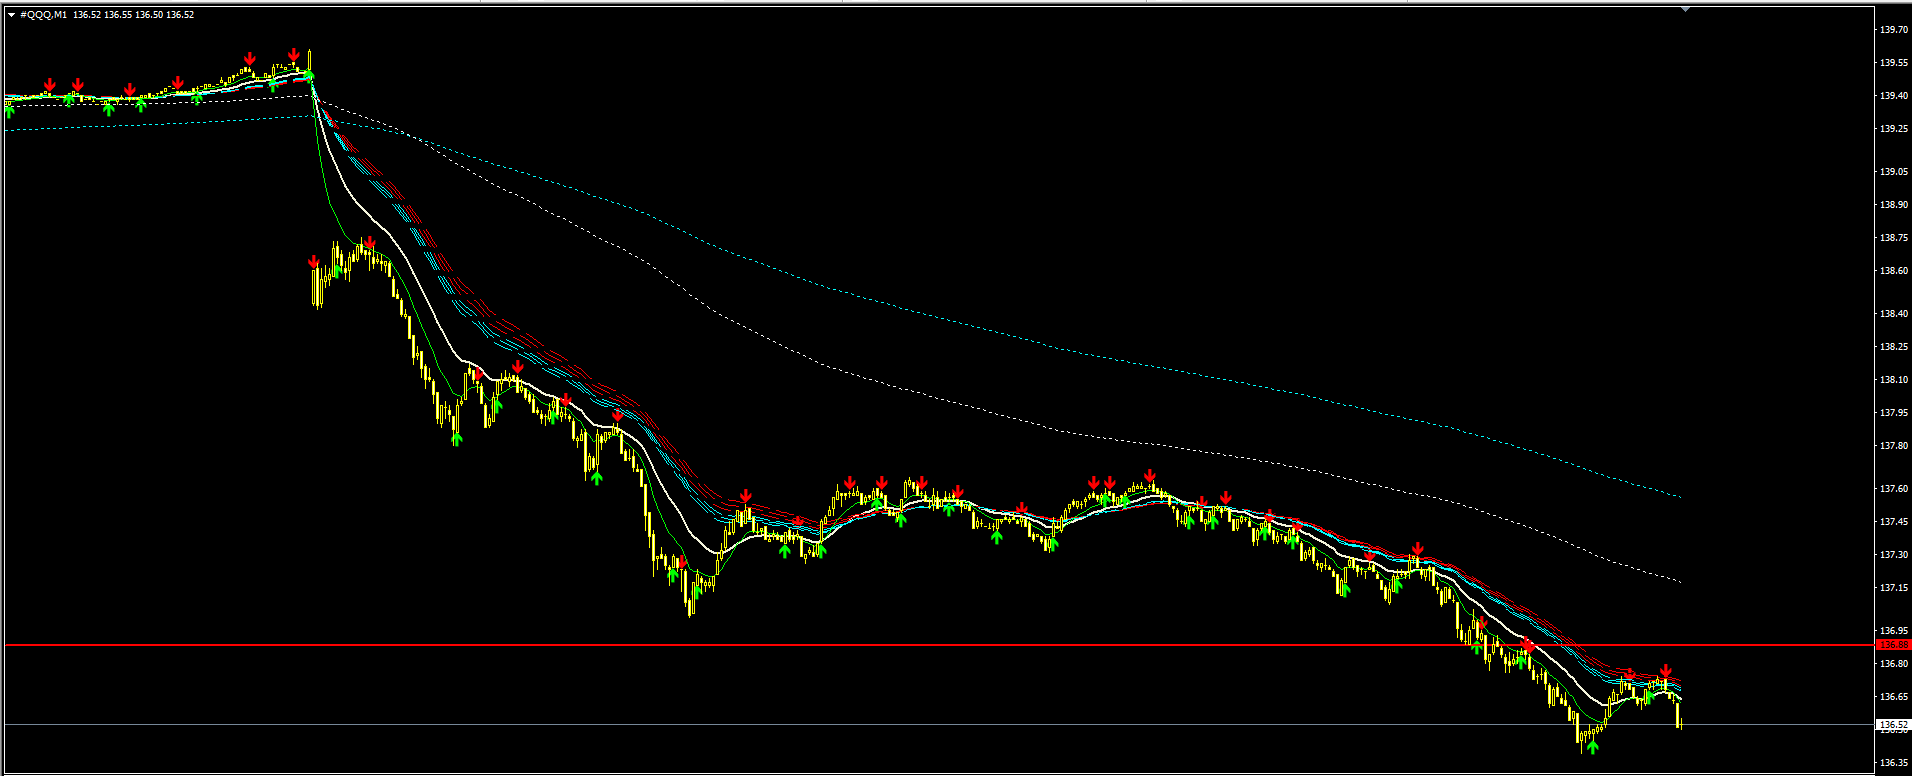Select the red horizontal line at 136.88
Viewport: 1912px width, 776px height.
[x=938, y=645]
